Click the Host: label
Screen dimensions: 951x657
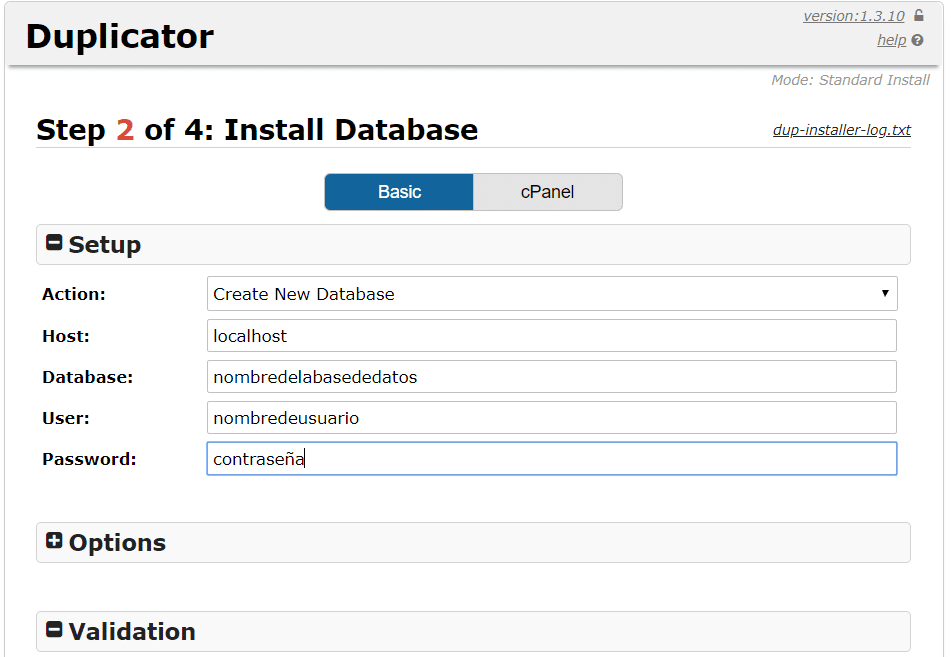pos(66,336)
